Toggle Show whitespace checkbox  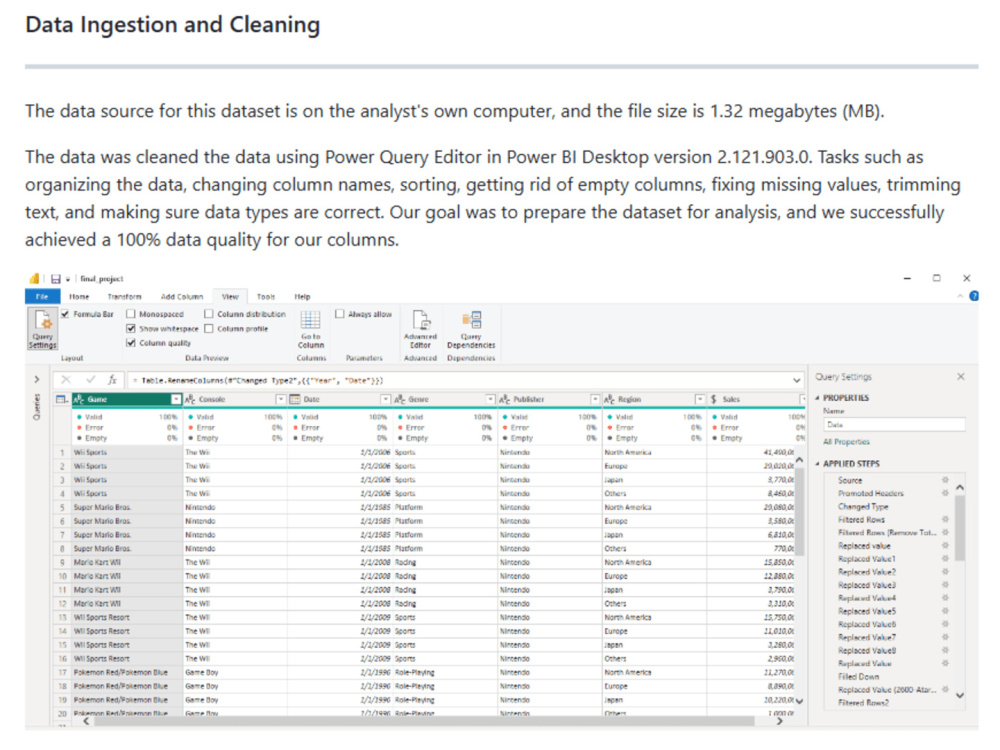point(131,328)
